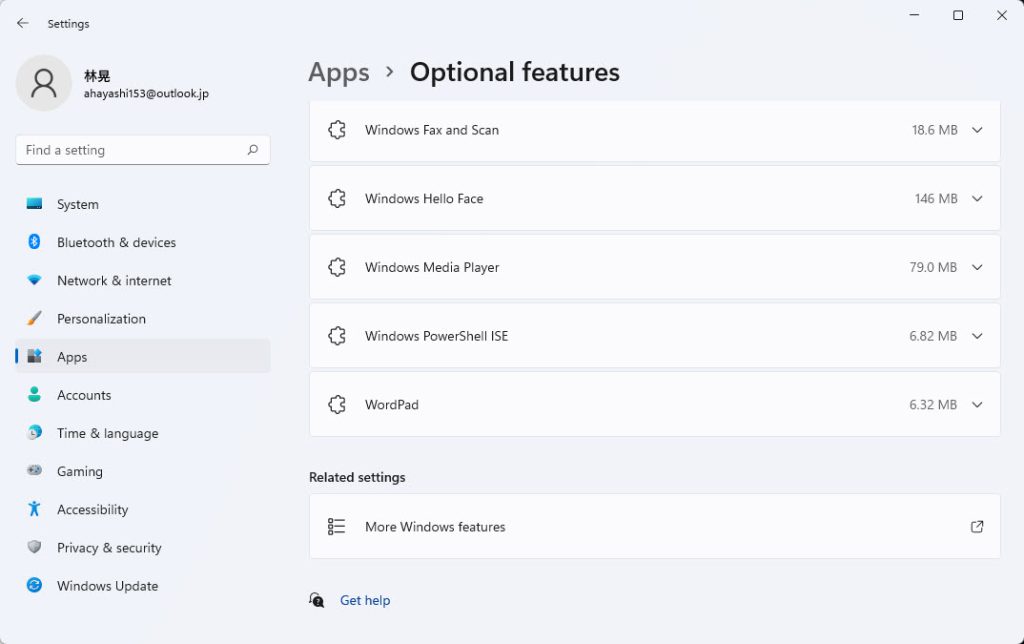Click the Bluetooth icon in sidebar

[x=35, y=242]
